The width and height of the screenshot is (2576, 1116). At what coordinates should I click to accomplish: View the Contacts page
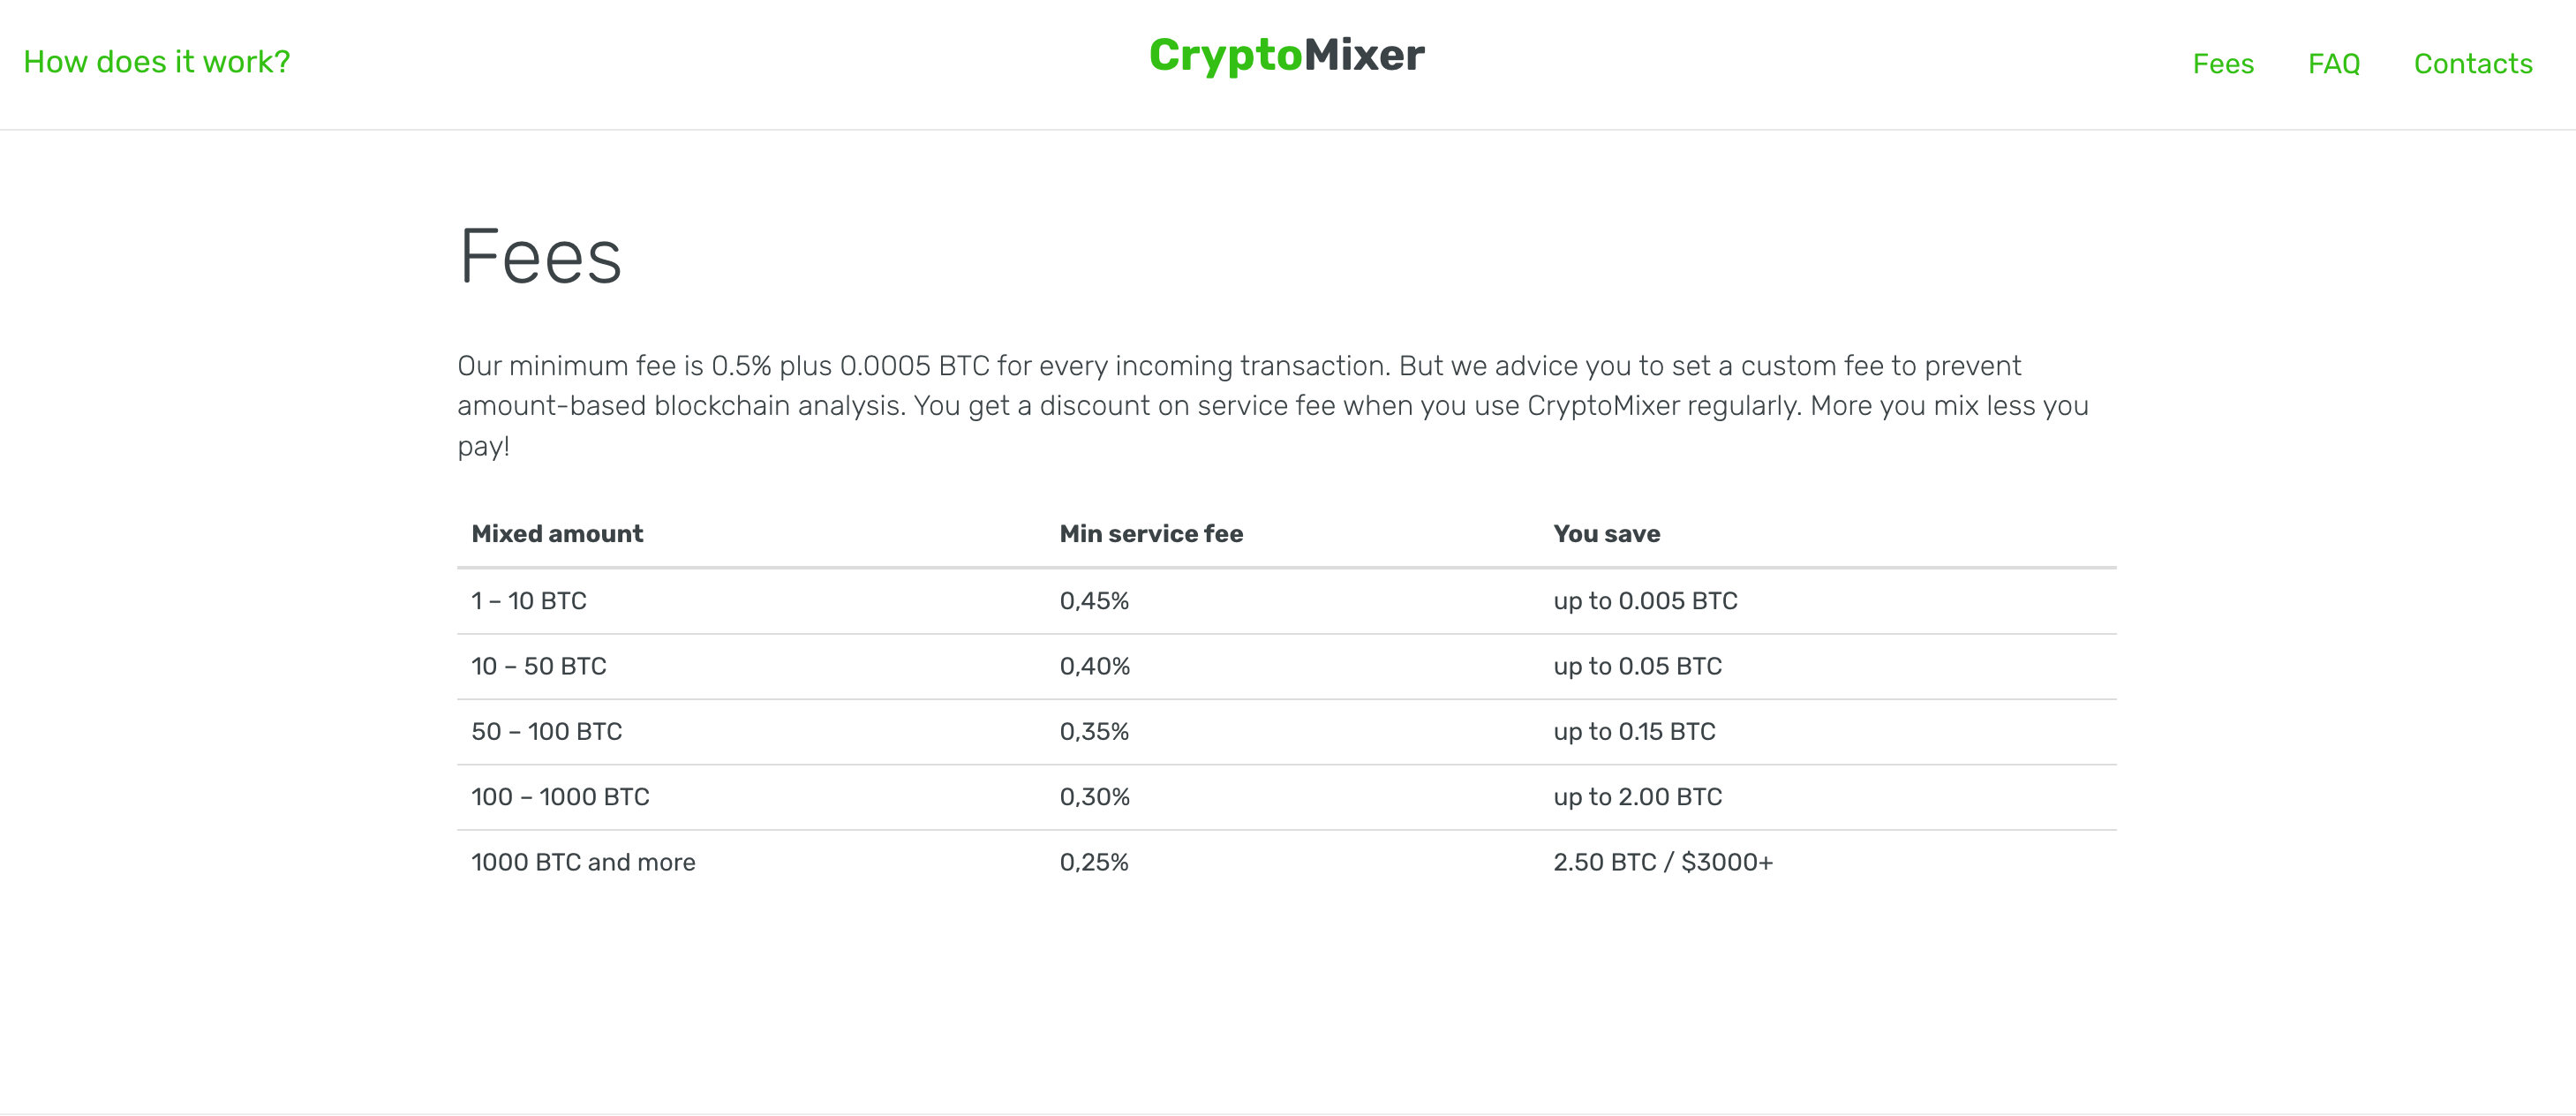pos(2472,64)
